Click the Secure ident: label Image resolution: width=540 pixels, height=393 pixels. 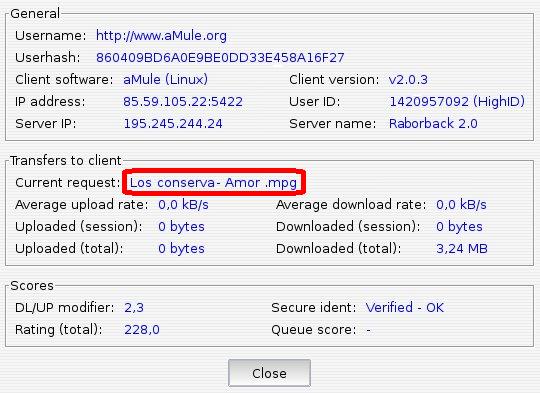pos(313,308)
